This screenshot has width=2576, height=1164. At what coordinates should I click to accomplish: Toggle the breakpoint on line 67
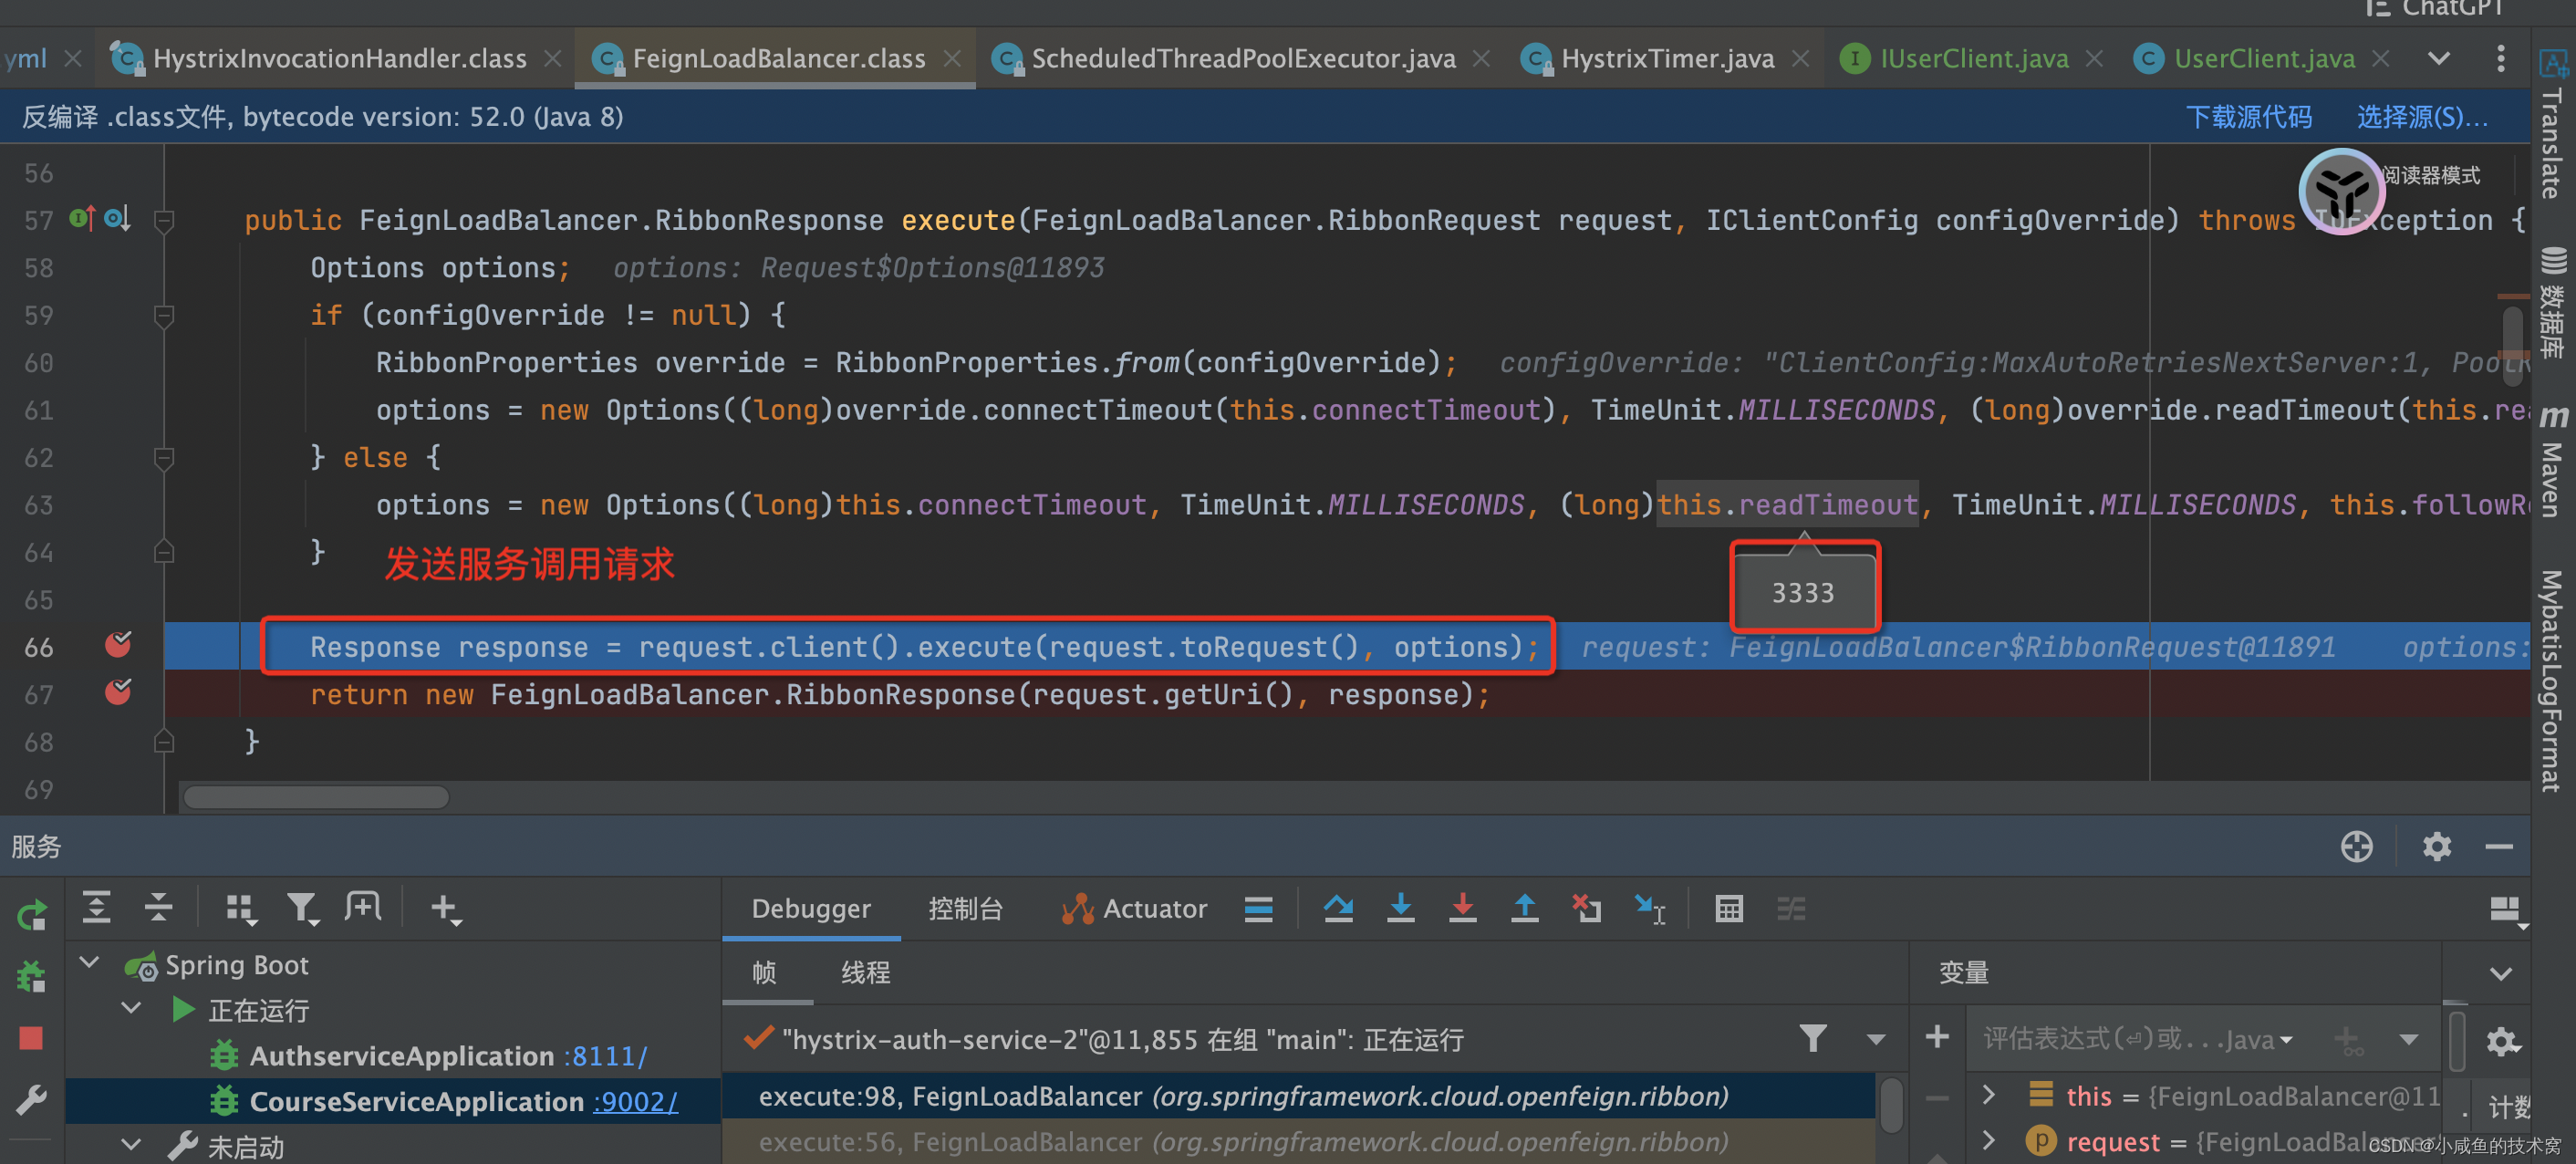[128, 692]
